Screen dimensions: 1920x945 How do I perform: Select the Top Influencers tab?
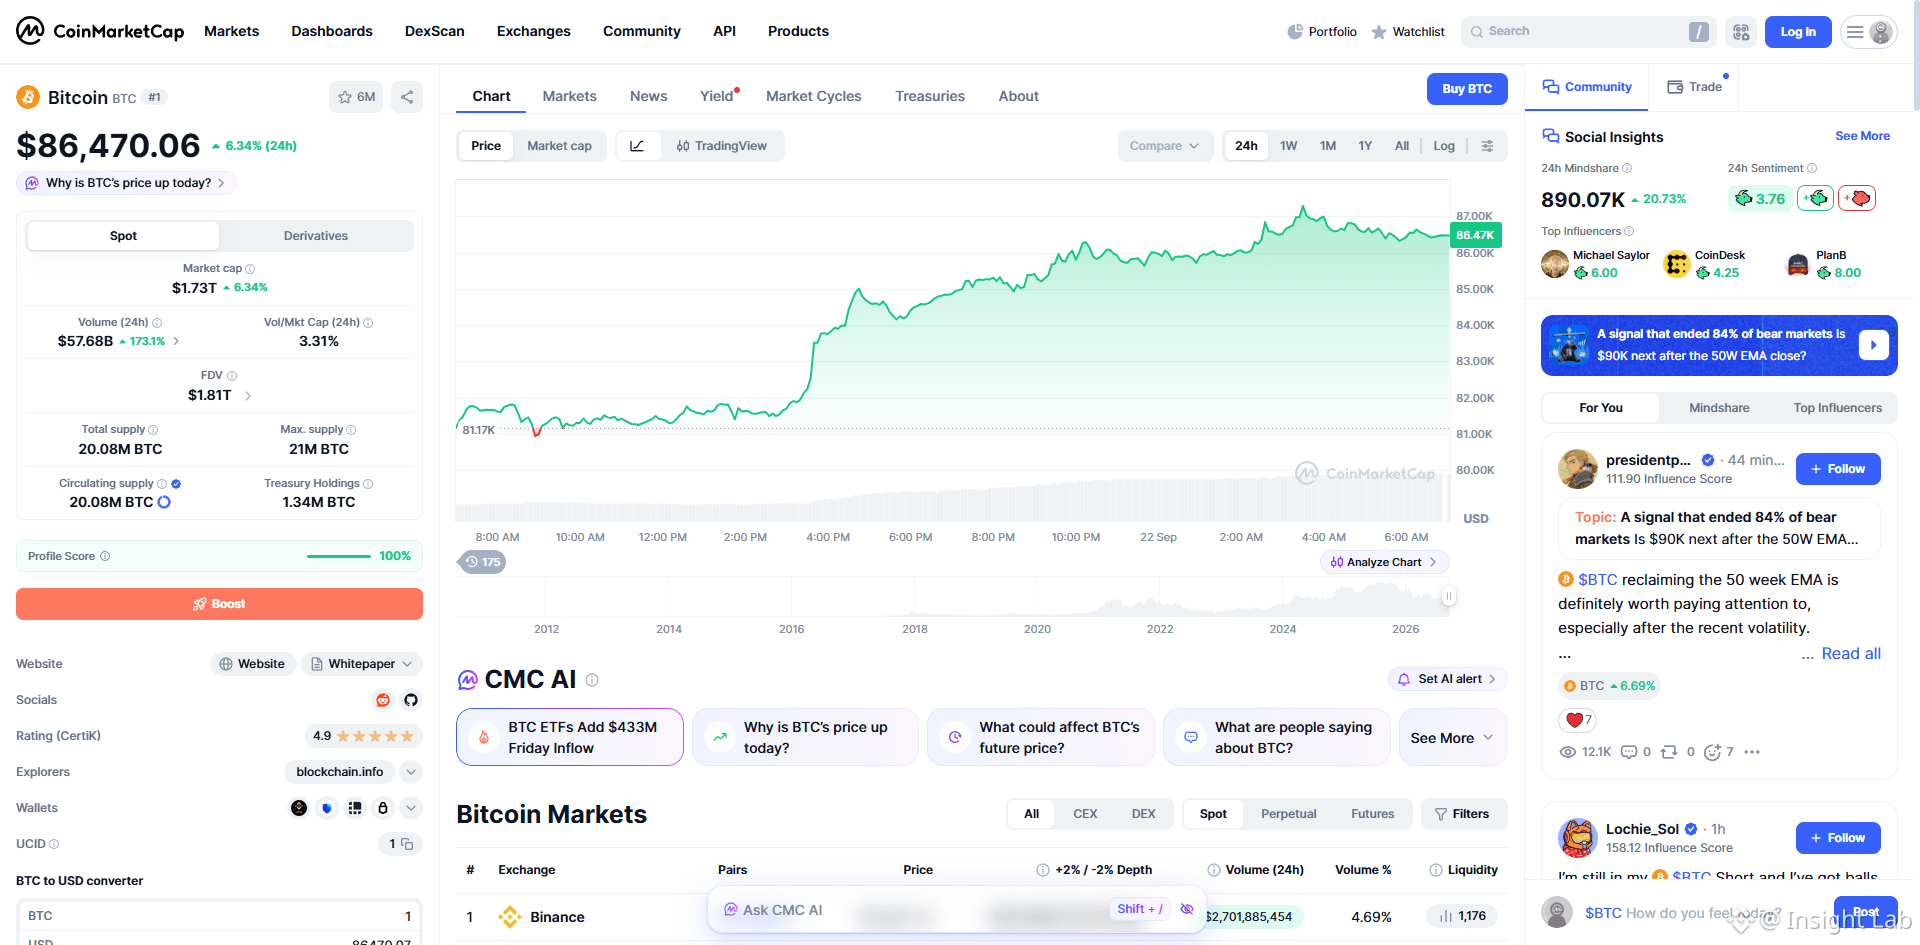tap(1838, 408)
